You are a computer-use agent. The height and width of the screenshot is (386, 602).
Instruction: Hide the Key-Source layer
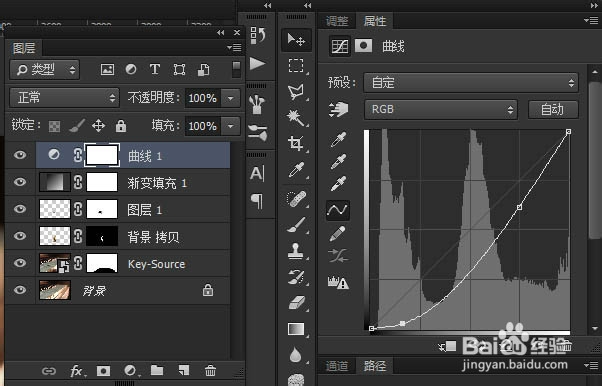click(x=20, y=263)
